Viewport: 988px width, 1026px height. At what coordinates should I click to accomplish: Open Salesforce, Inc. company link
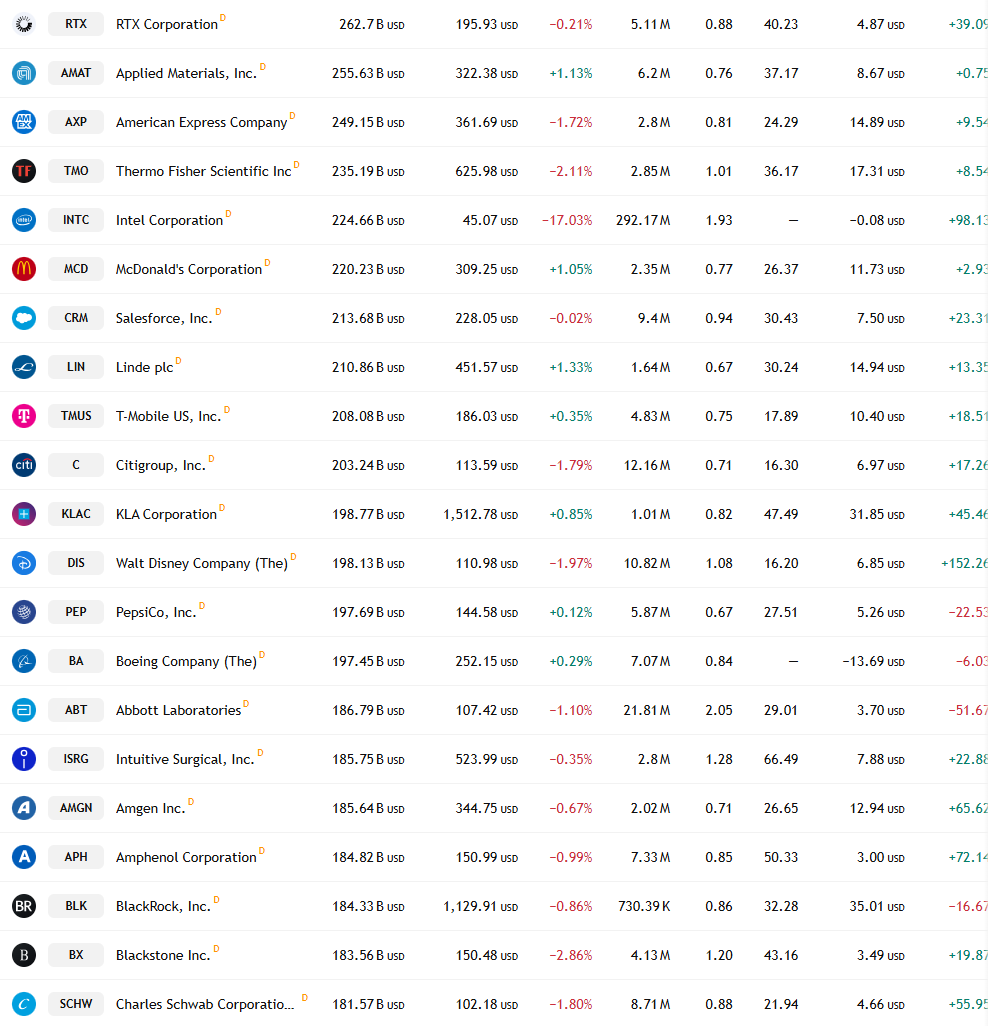164,319
